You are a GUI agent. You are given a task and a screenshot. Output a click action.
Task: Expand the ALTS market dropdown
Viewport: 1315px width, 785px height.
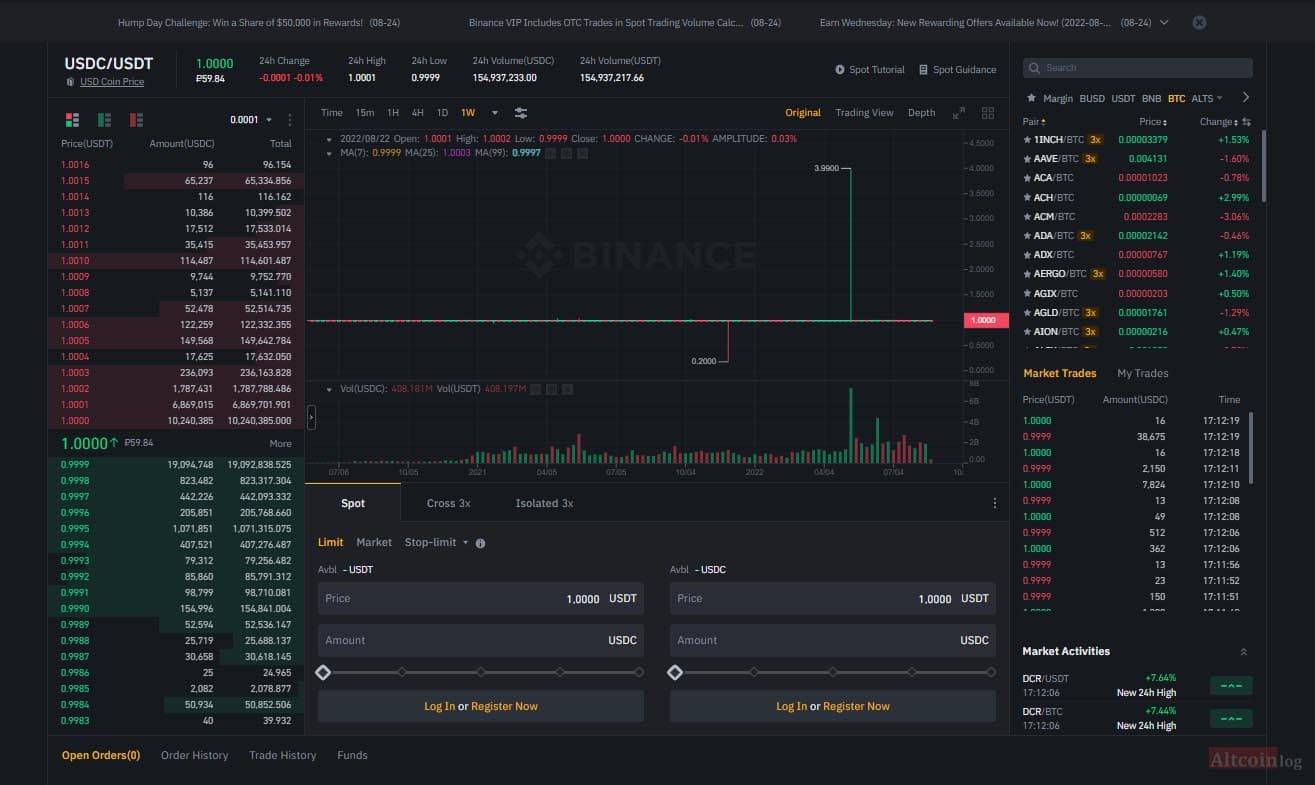[1207, 98]
